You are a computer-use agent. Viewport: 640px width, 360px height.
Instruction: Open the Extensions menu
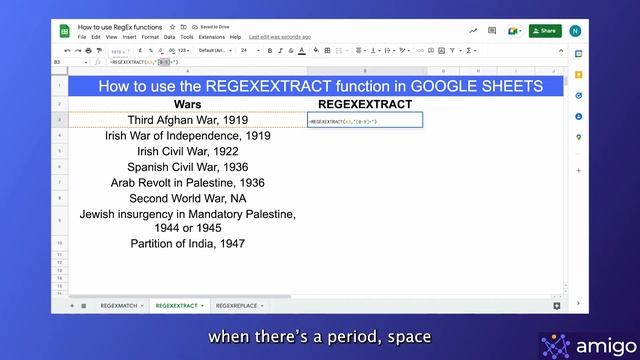click(x=212, y=37)
